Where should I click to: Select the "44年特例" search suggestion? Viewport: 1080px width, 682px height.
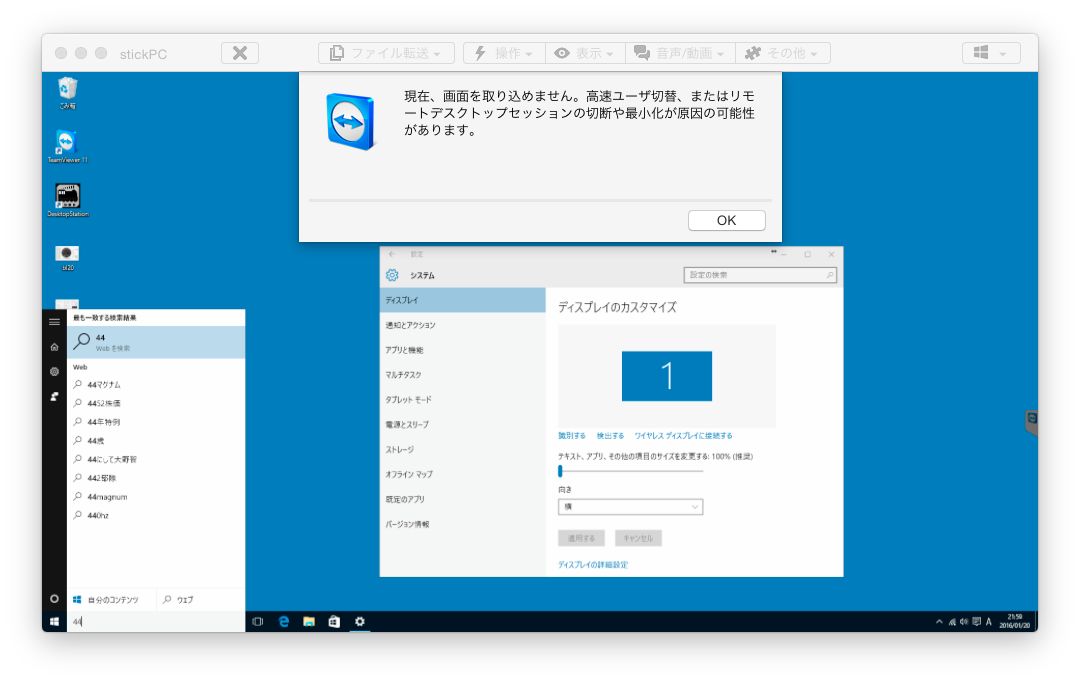156,422
